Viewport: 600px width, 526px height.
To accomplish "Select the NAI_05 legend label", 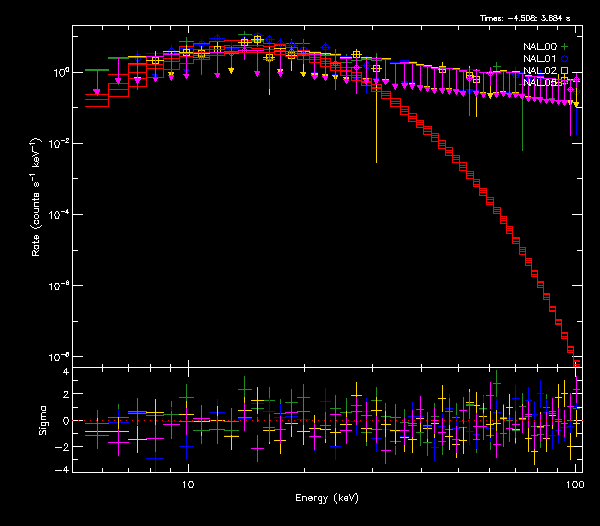I will point(539,82).
